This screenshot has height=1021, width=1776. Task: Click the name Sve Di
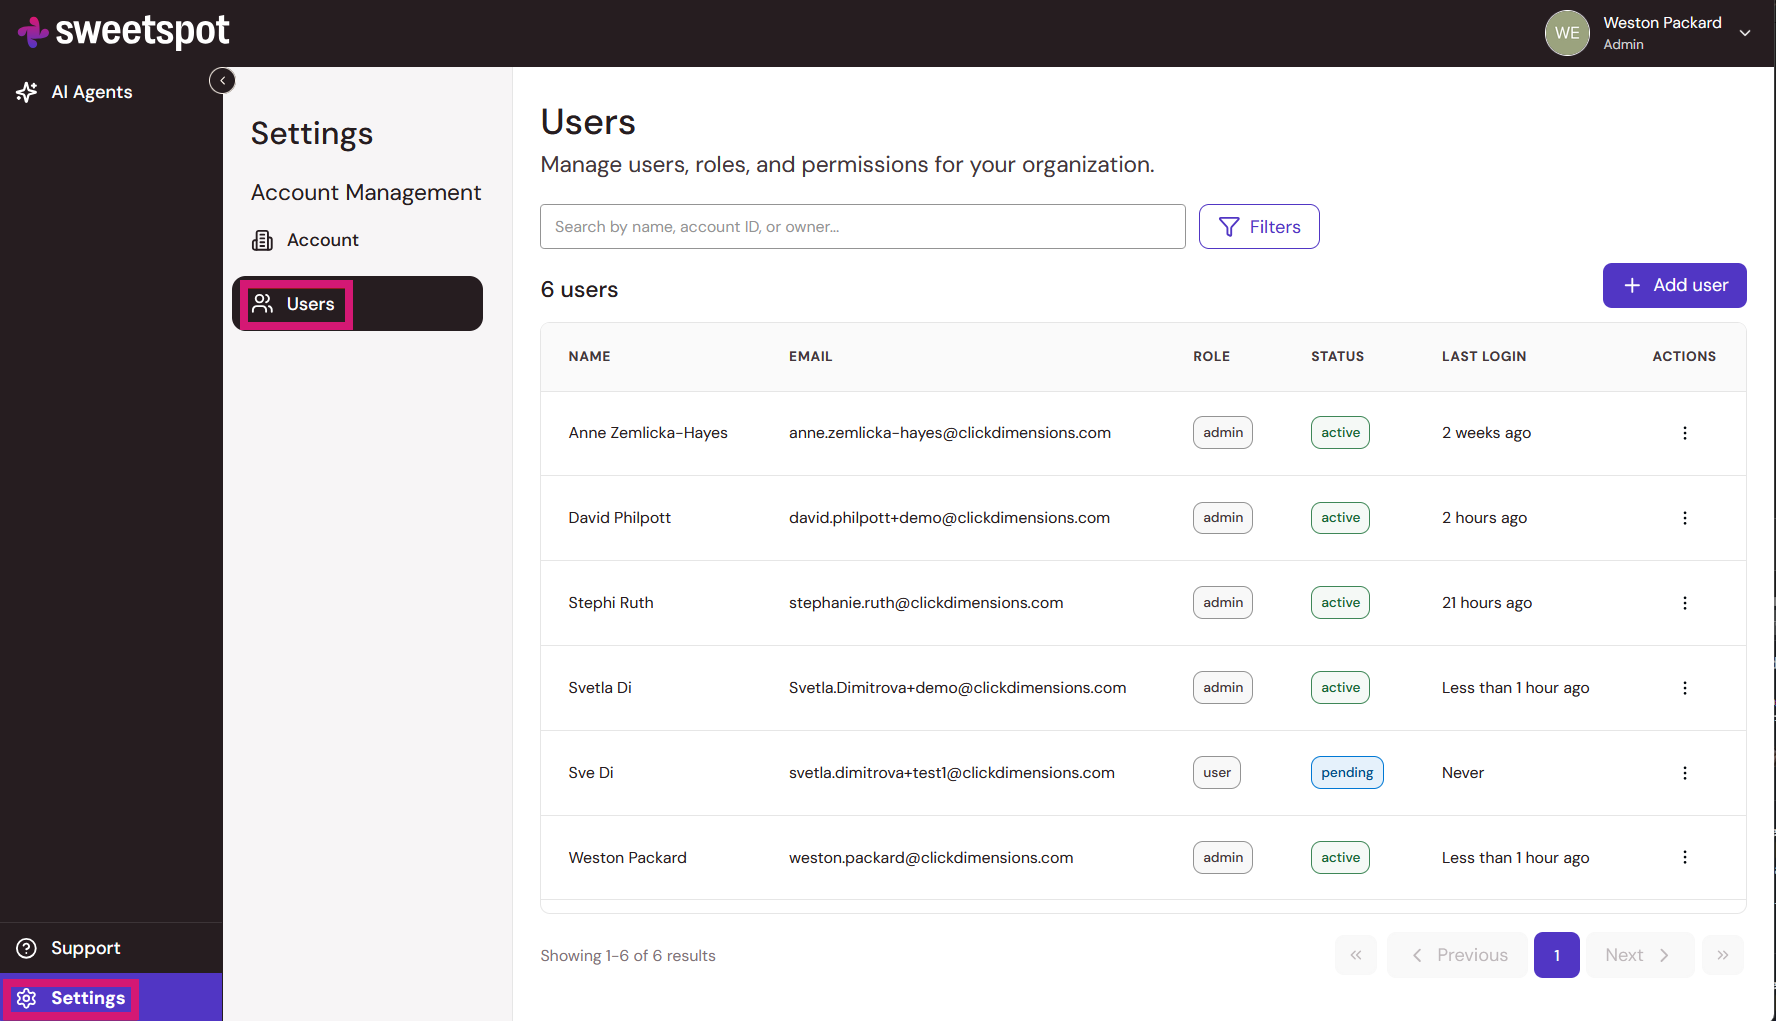[591, 773]
